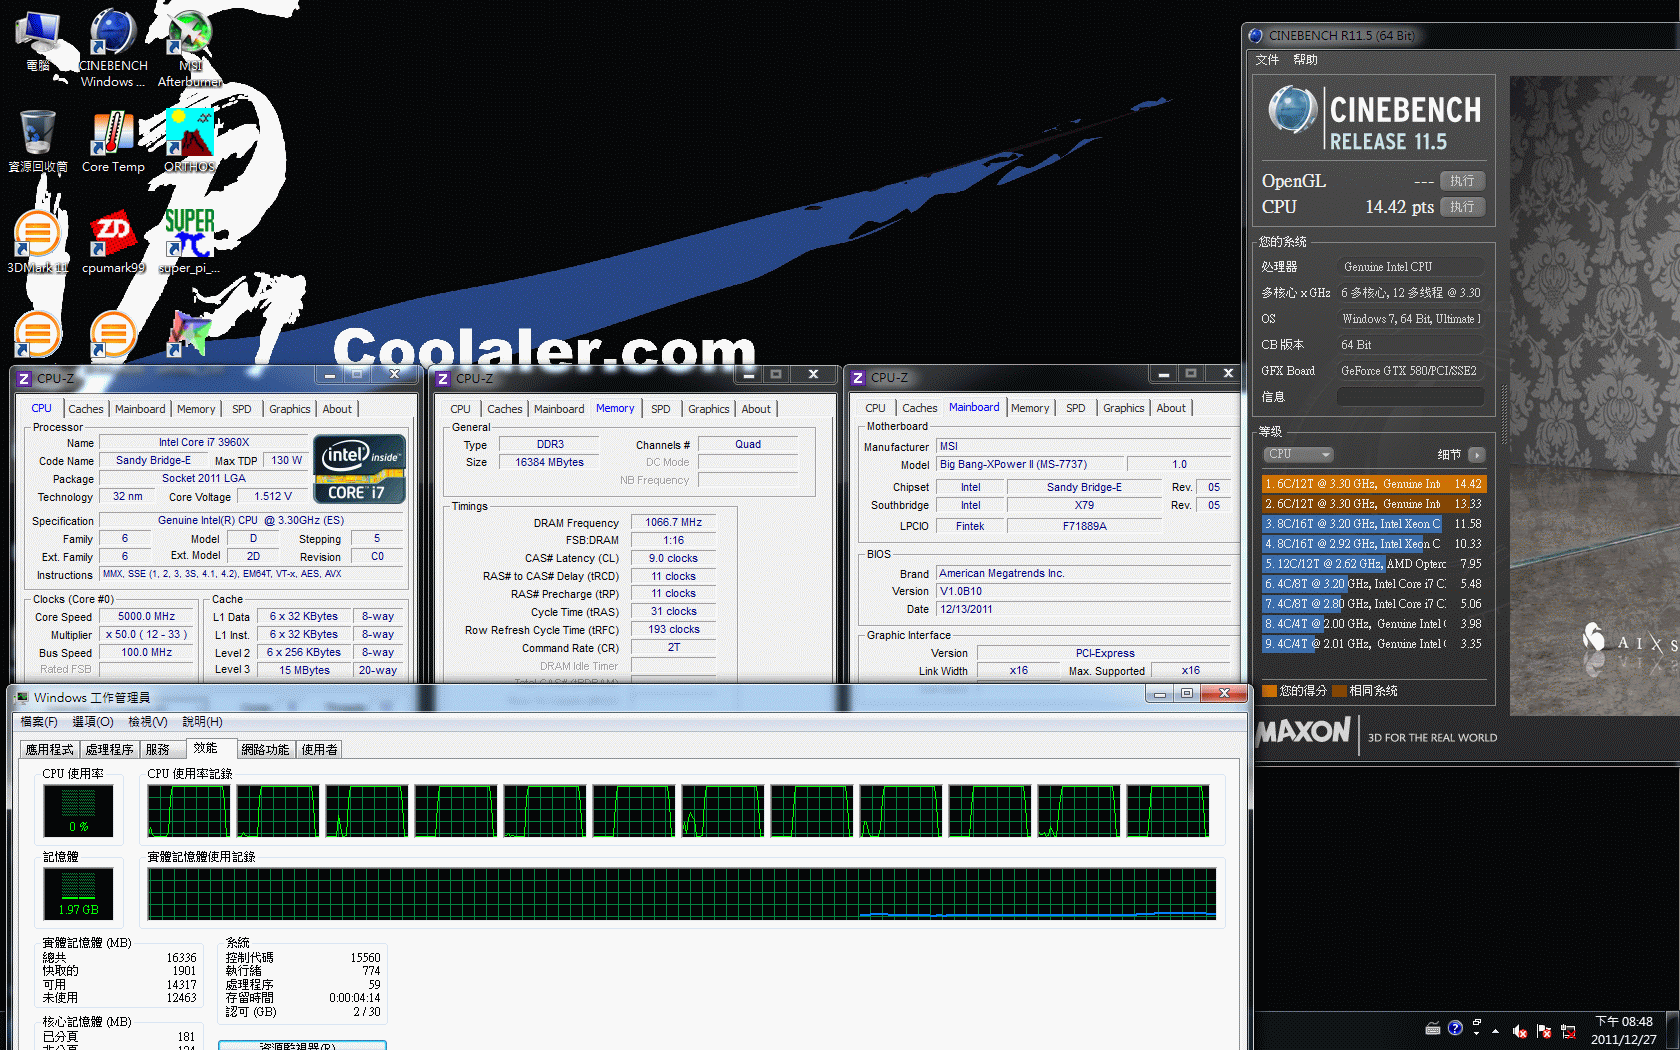The image size is (1680, 1050).
Task: Click the MAXON logo in CINEBENCH
Action: (1304, 731)
